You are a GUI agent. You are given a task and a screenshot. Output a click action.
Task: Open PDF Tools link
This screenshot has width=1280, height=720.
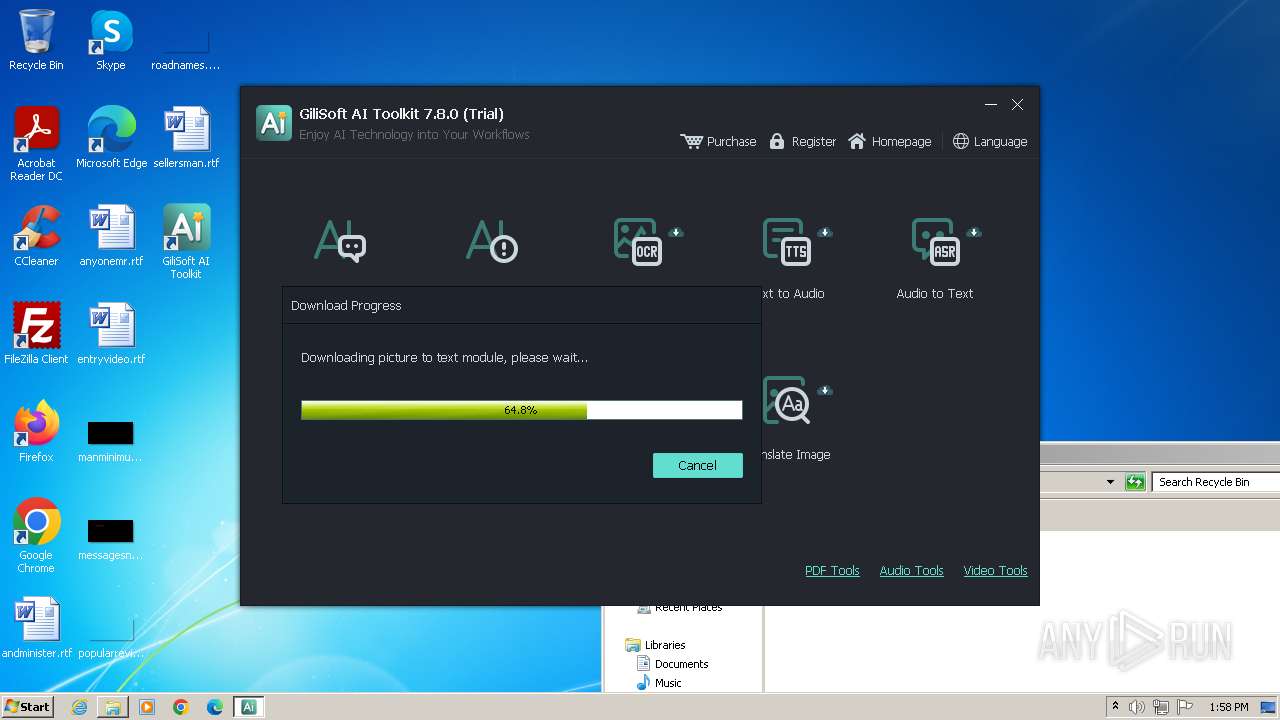[832, 570]
